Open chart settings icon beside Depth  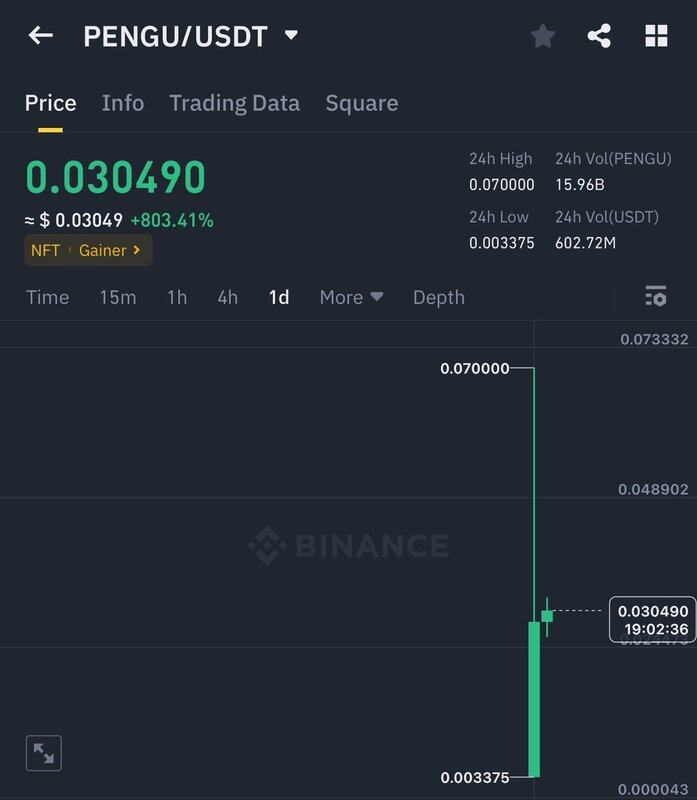656,296
